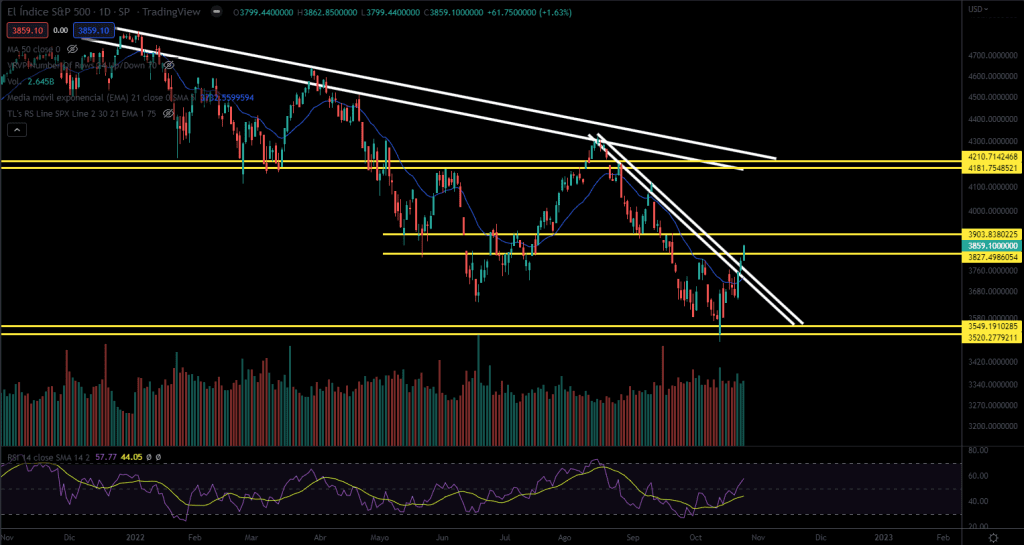Click the 4000.0000000 price scale label

tap(992, 211)
